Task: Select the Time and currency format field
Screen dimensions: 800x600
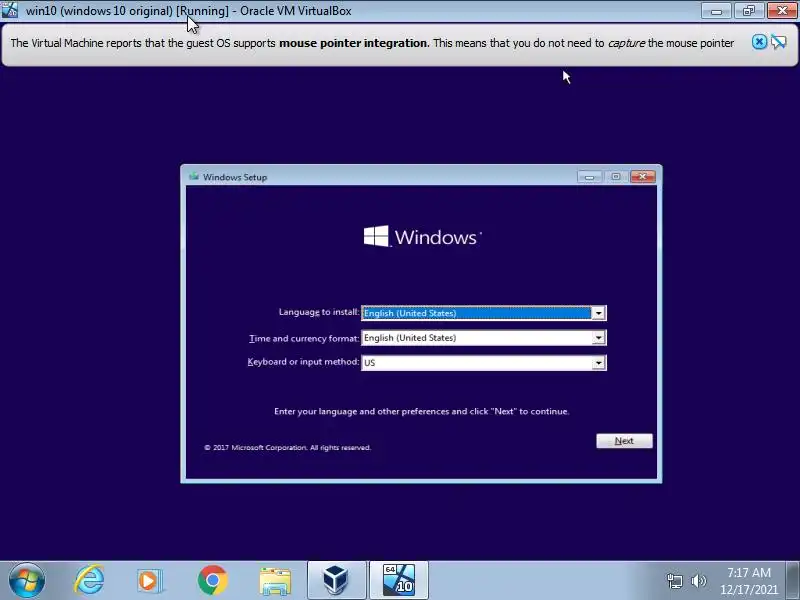Action: click(x=484, y=338)
